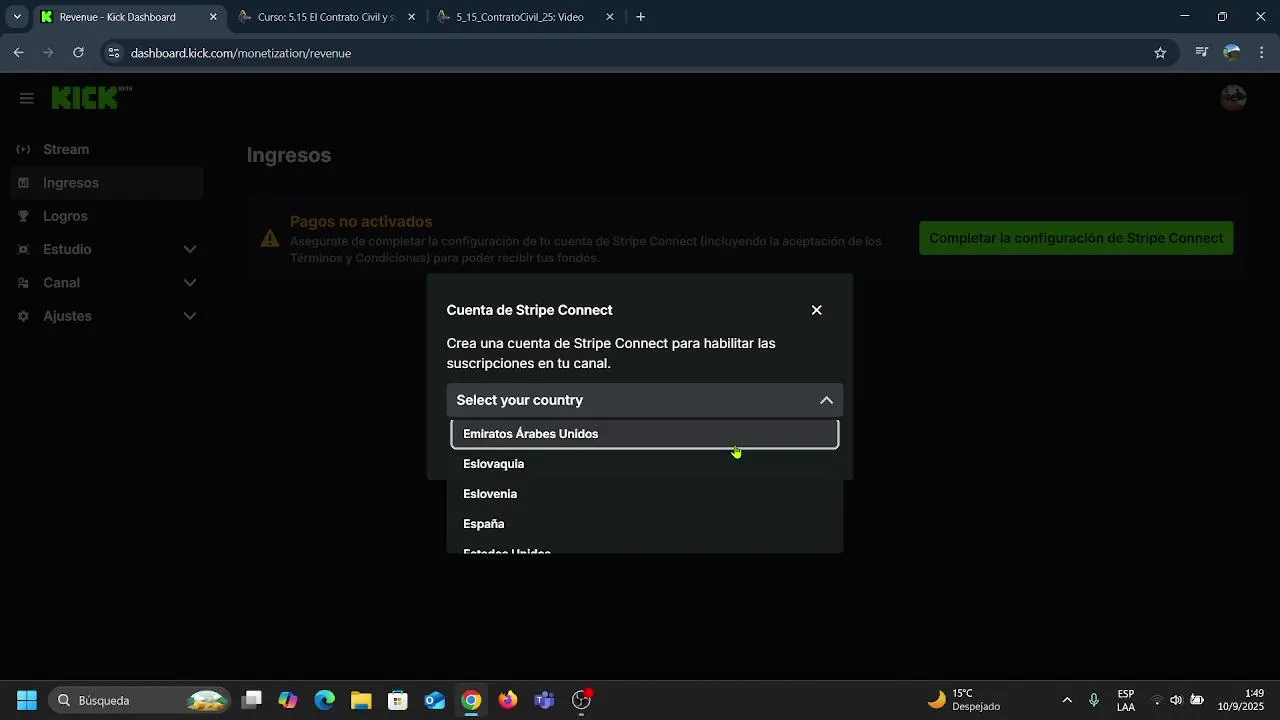Click the Kick logo
The image size is (1280, 720).
[x=91, y=97]
